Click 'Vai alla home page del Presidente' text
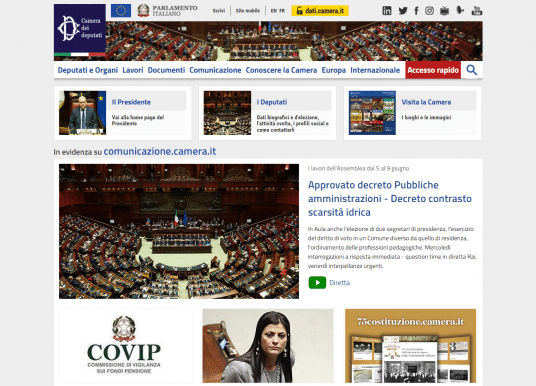 (x=138, y=120)
